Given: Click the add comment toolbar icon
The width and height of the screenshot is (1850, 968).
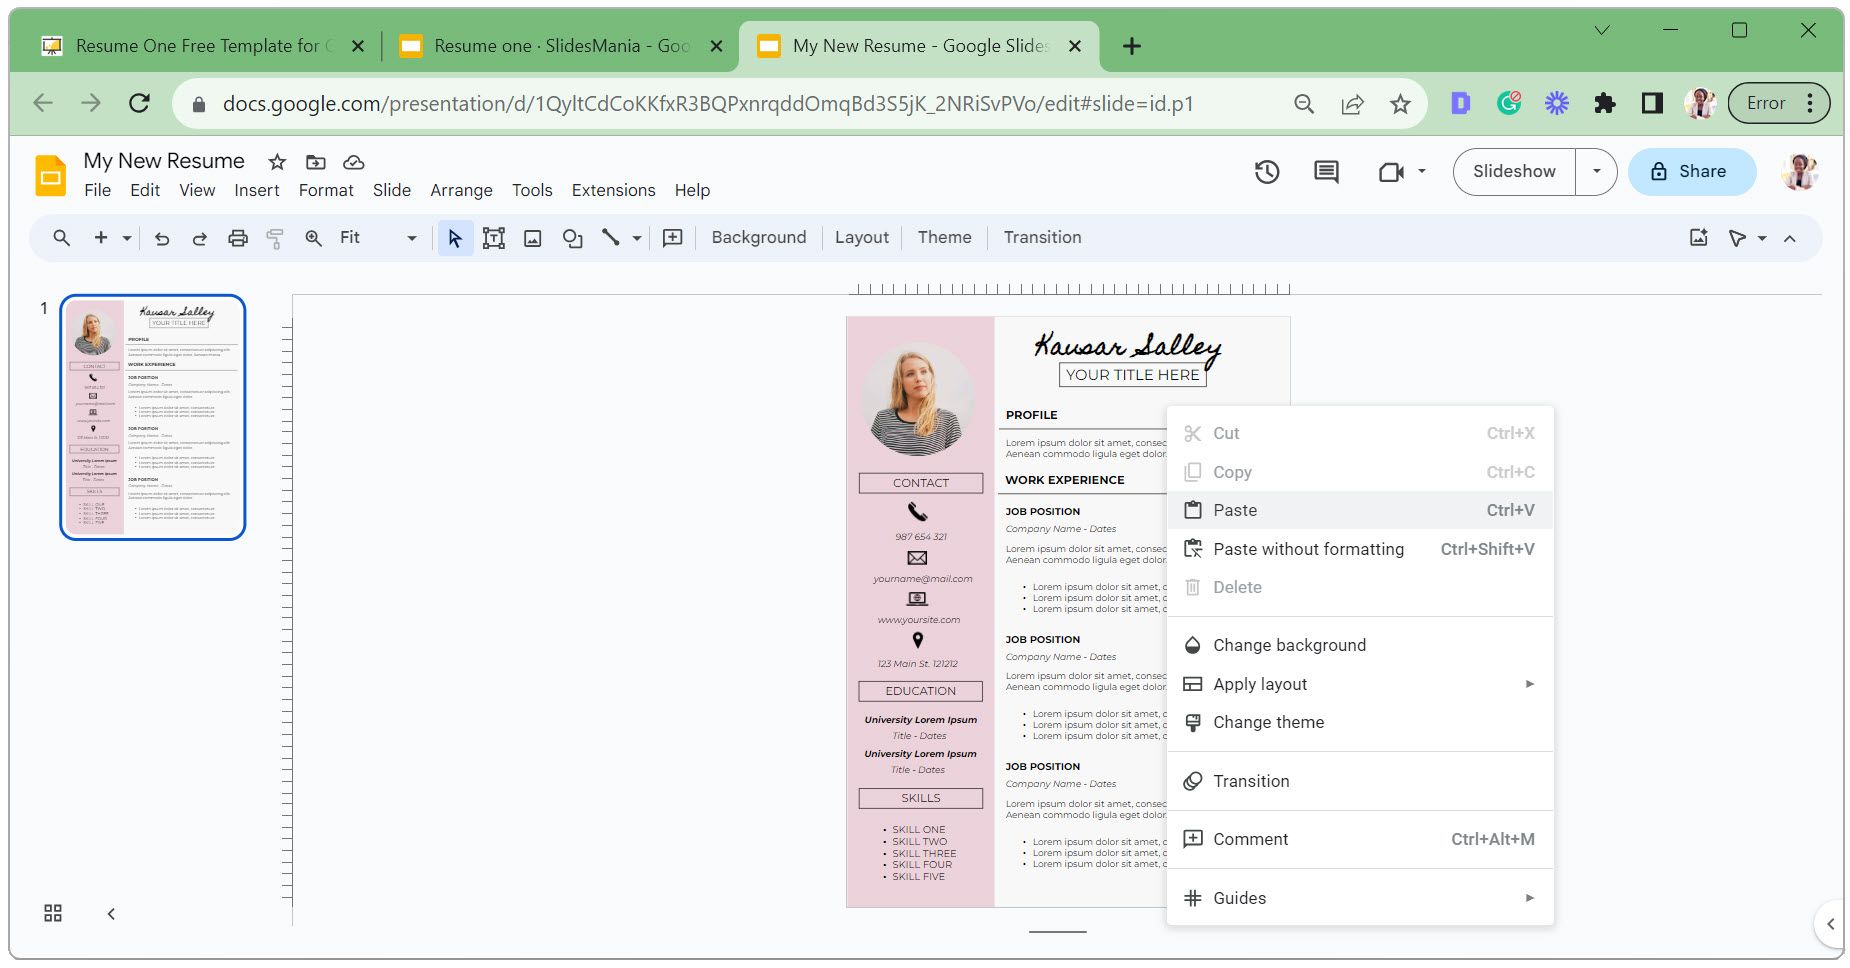Looking at the screenshot, I should click(673, 238).
